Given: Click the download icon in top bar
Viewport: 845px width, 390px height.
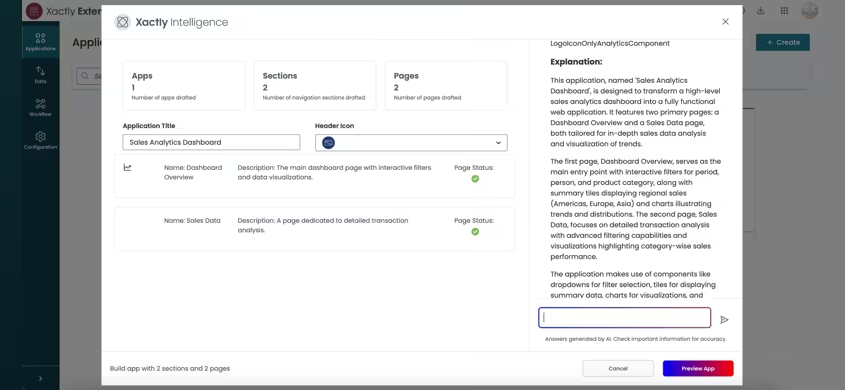Looking at the screenshot, I should 761,11.
